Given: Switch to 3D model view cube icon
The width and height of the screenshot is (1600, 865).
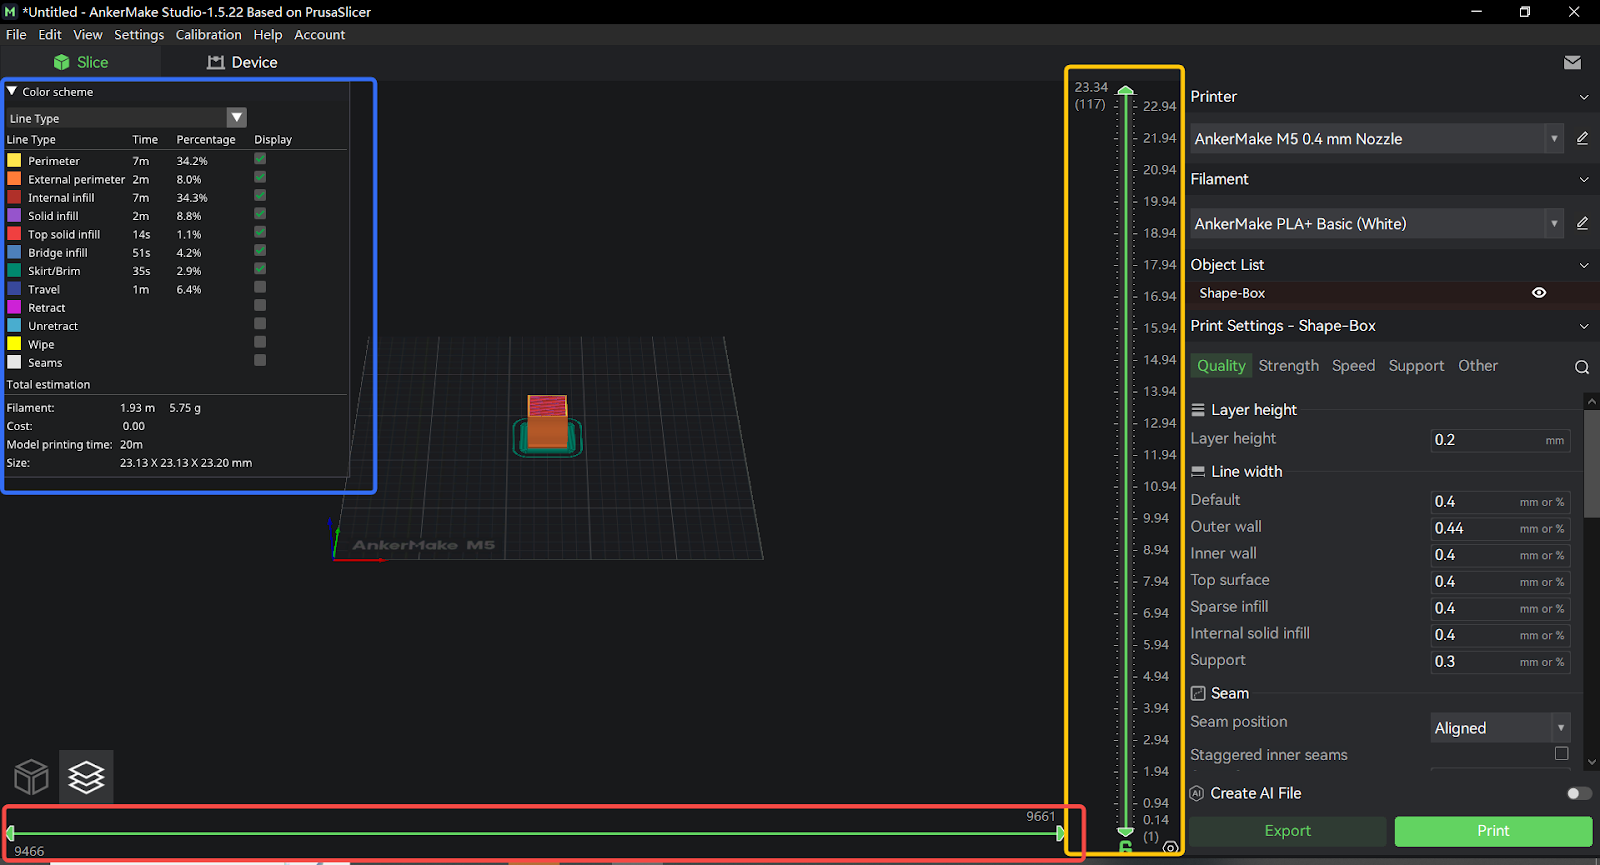Looking at the screenshot, I should point(31,776).
